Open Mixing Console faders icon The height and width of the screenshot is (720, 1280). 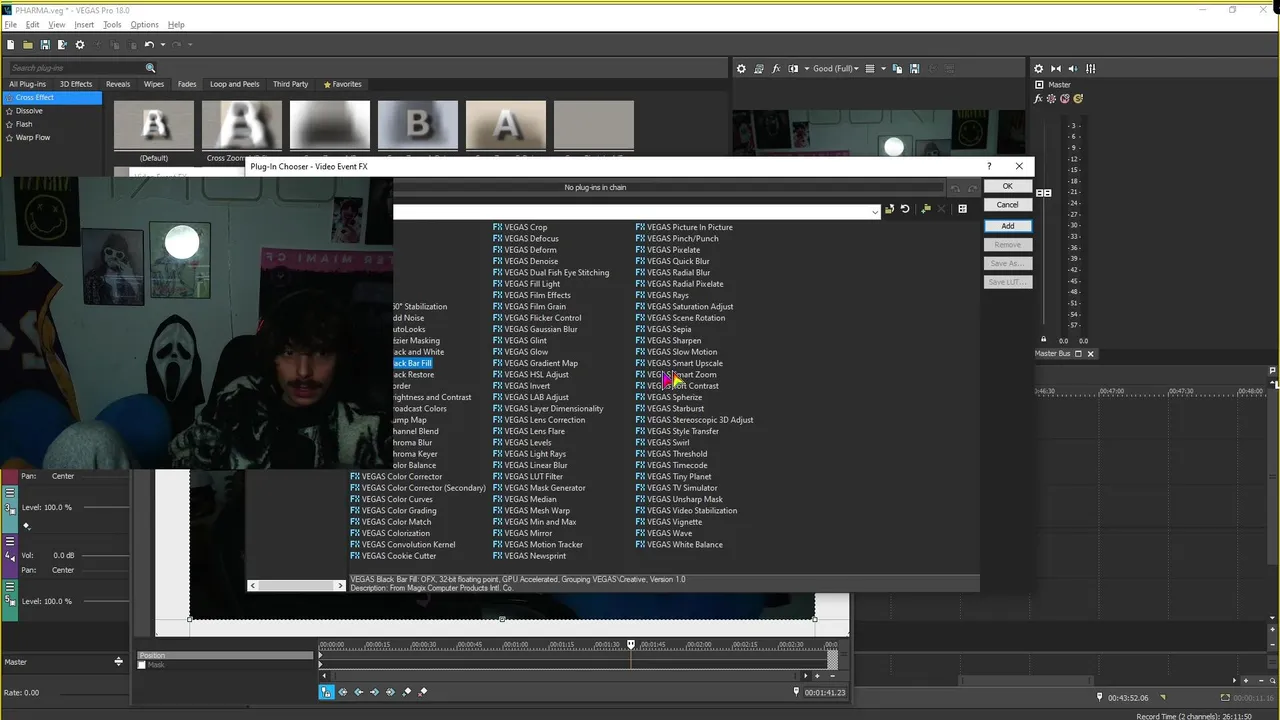point(1090,69)
